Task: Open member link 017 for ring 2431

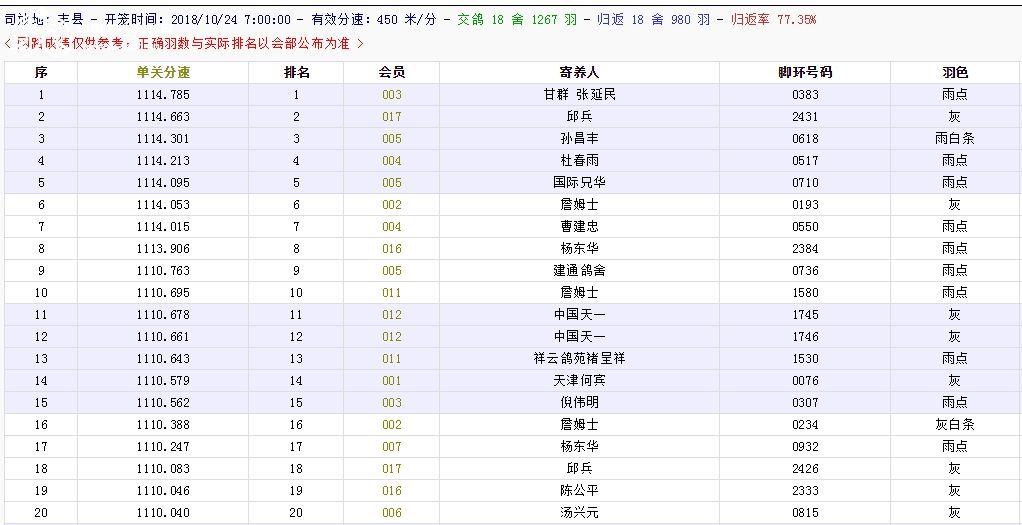Action: point(391,117)
